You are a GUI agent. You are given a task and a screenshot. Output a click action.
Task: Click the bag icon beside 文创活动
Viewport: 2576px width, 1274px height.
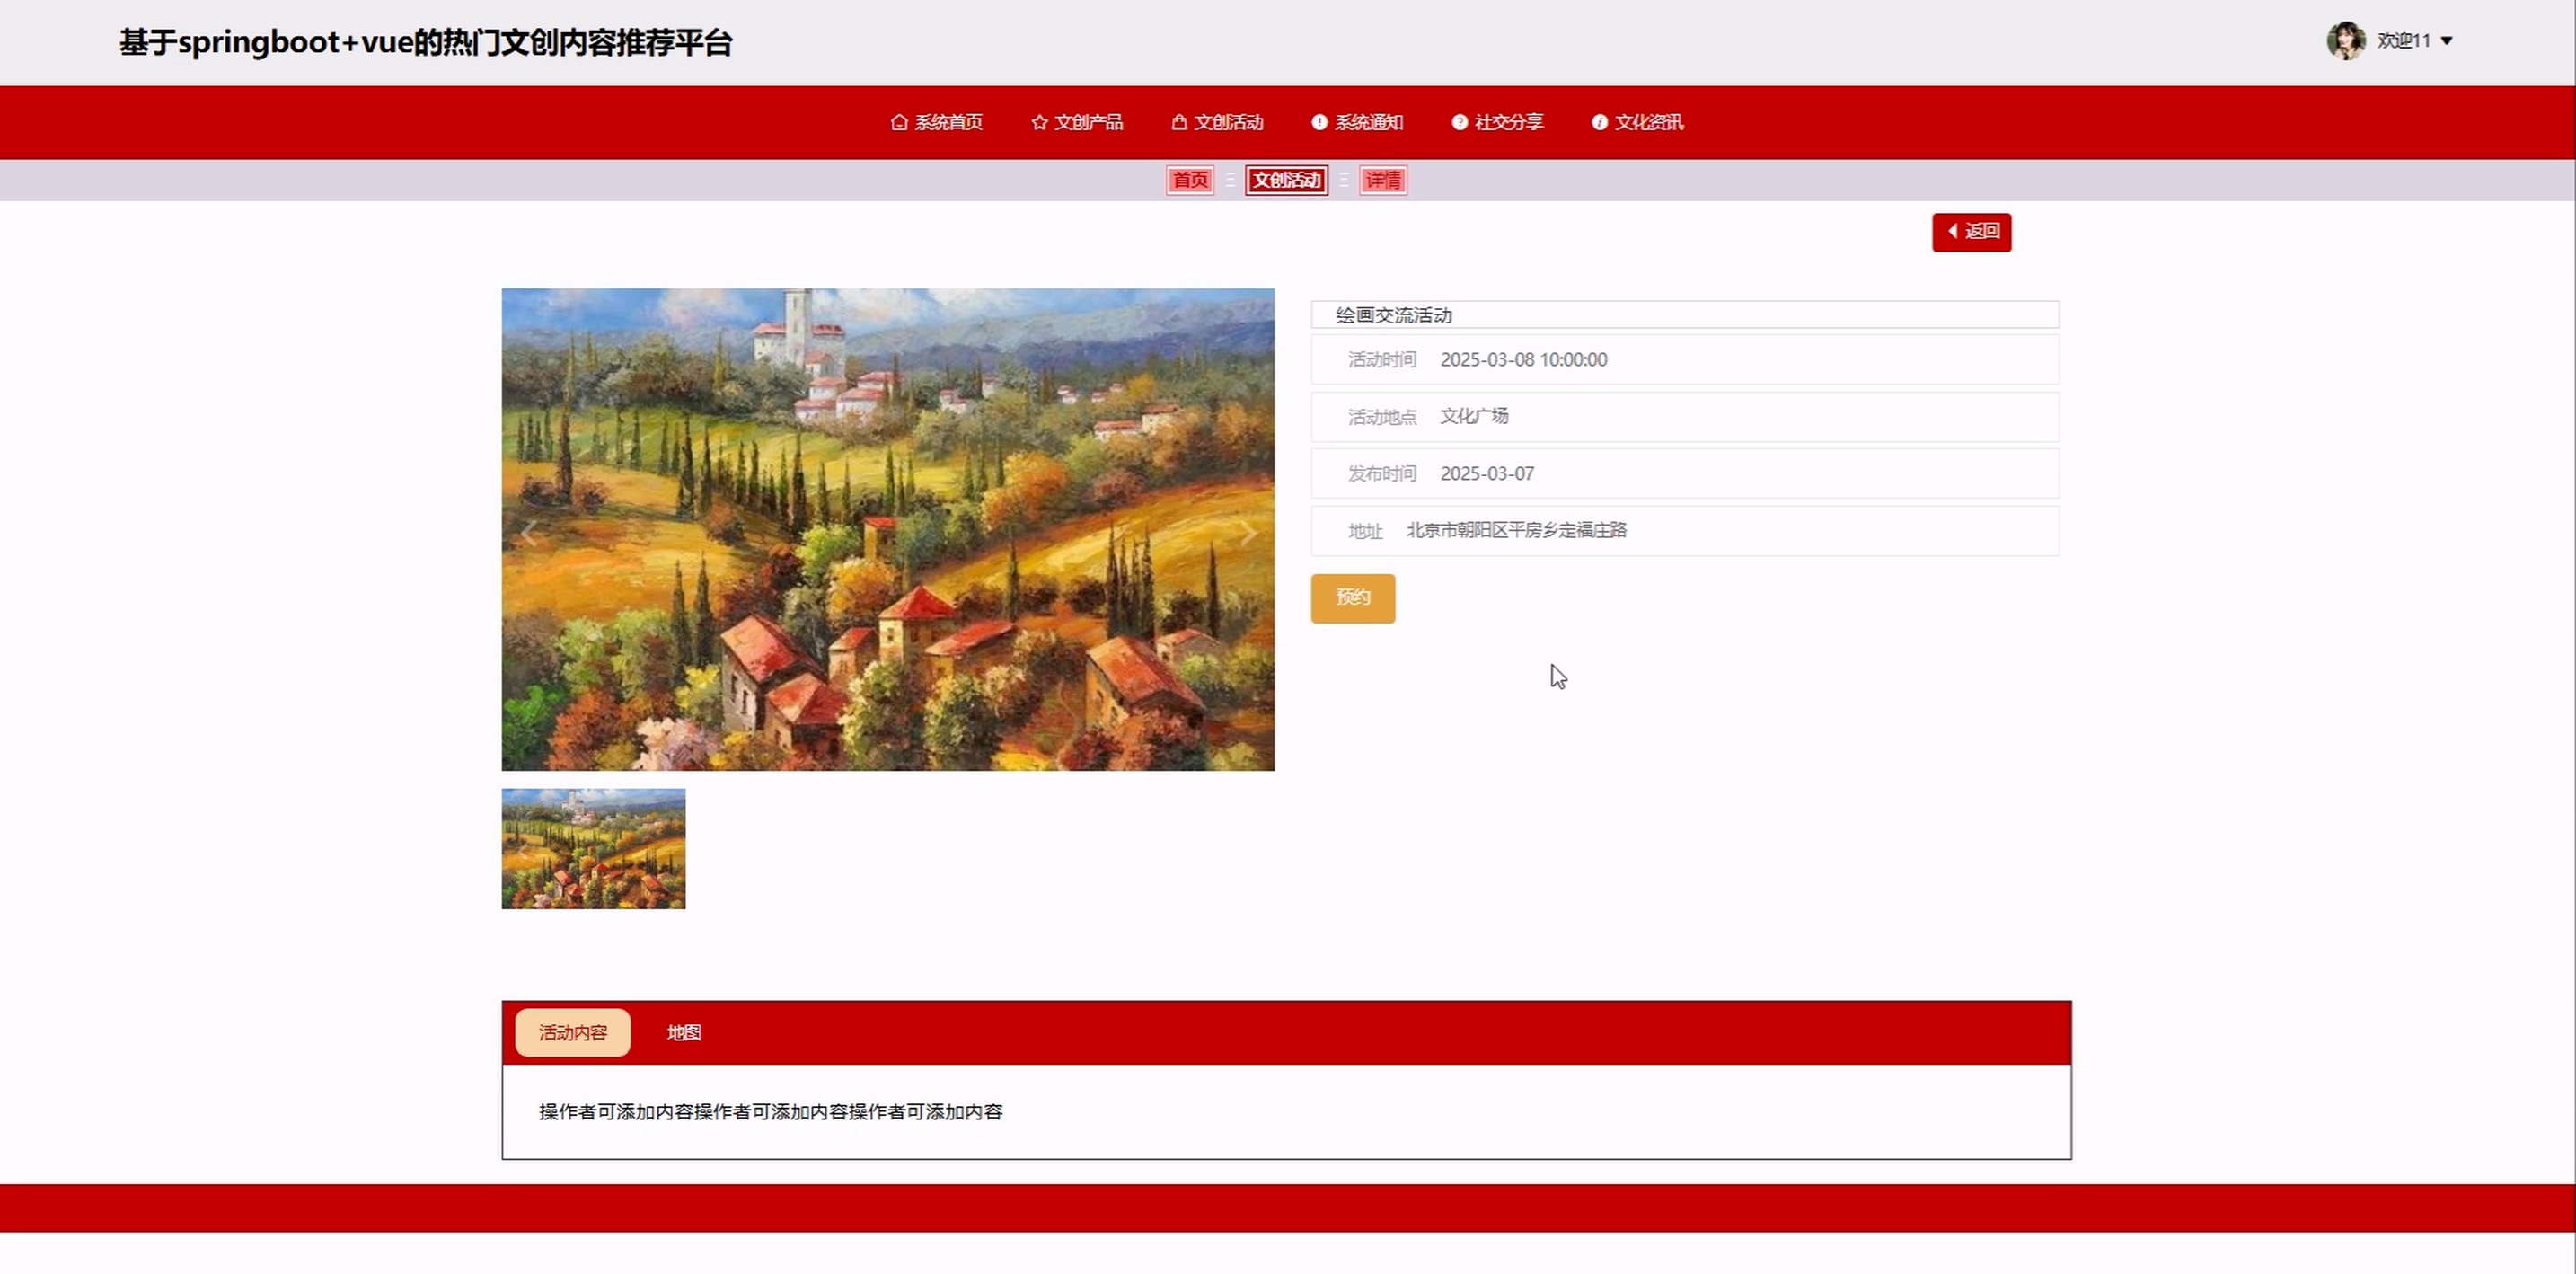tap(1179, 122)
